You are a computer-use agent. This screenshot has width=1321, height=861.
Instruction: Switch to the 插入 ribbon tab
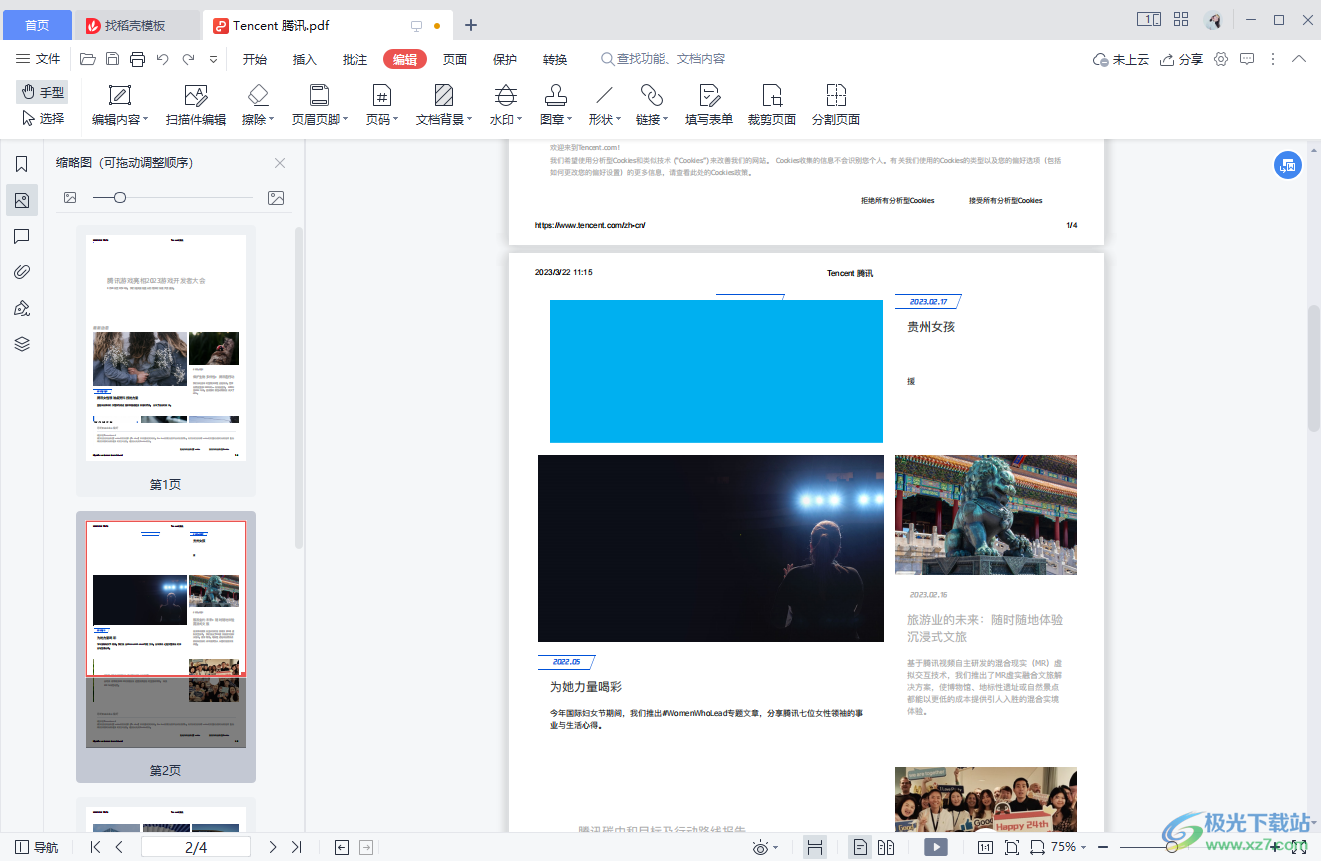(305, 59)
